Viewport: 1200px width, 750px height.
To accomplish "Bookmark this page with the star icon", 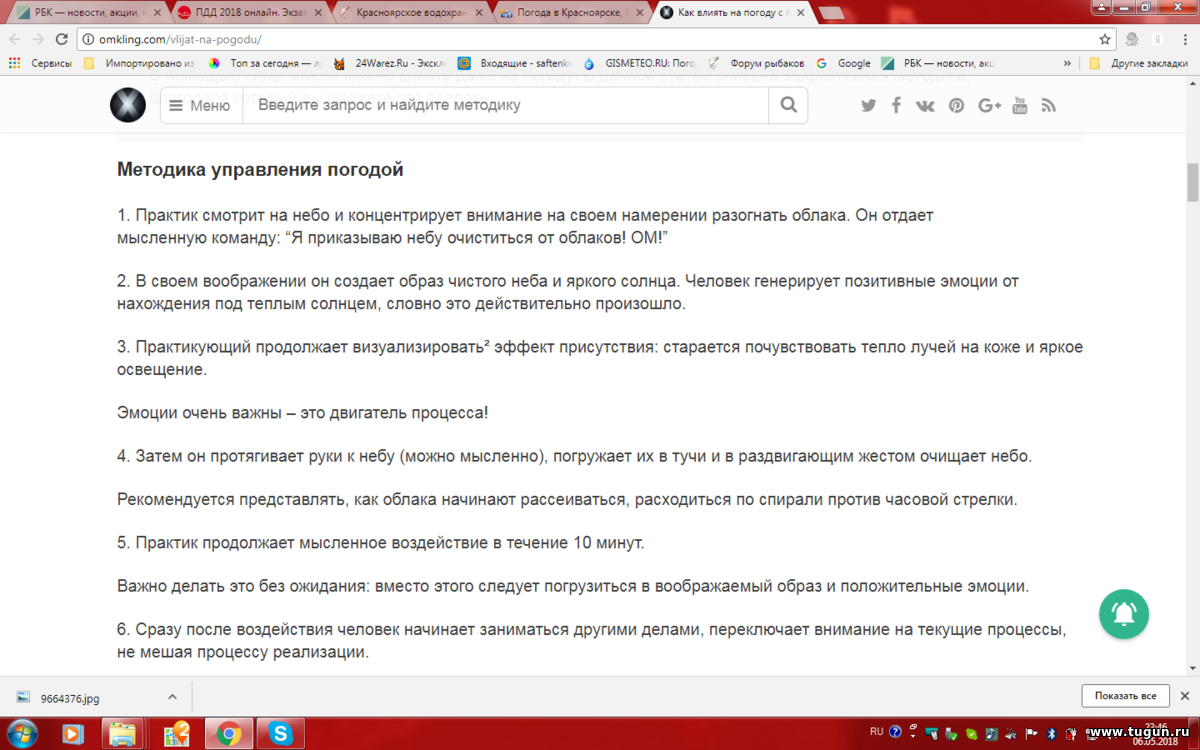I will (1105, 39).
